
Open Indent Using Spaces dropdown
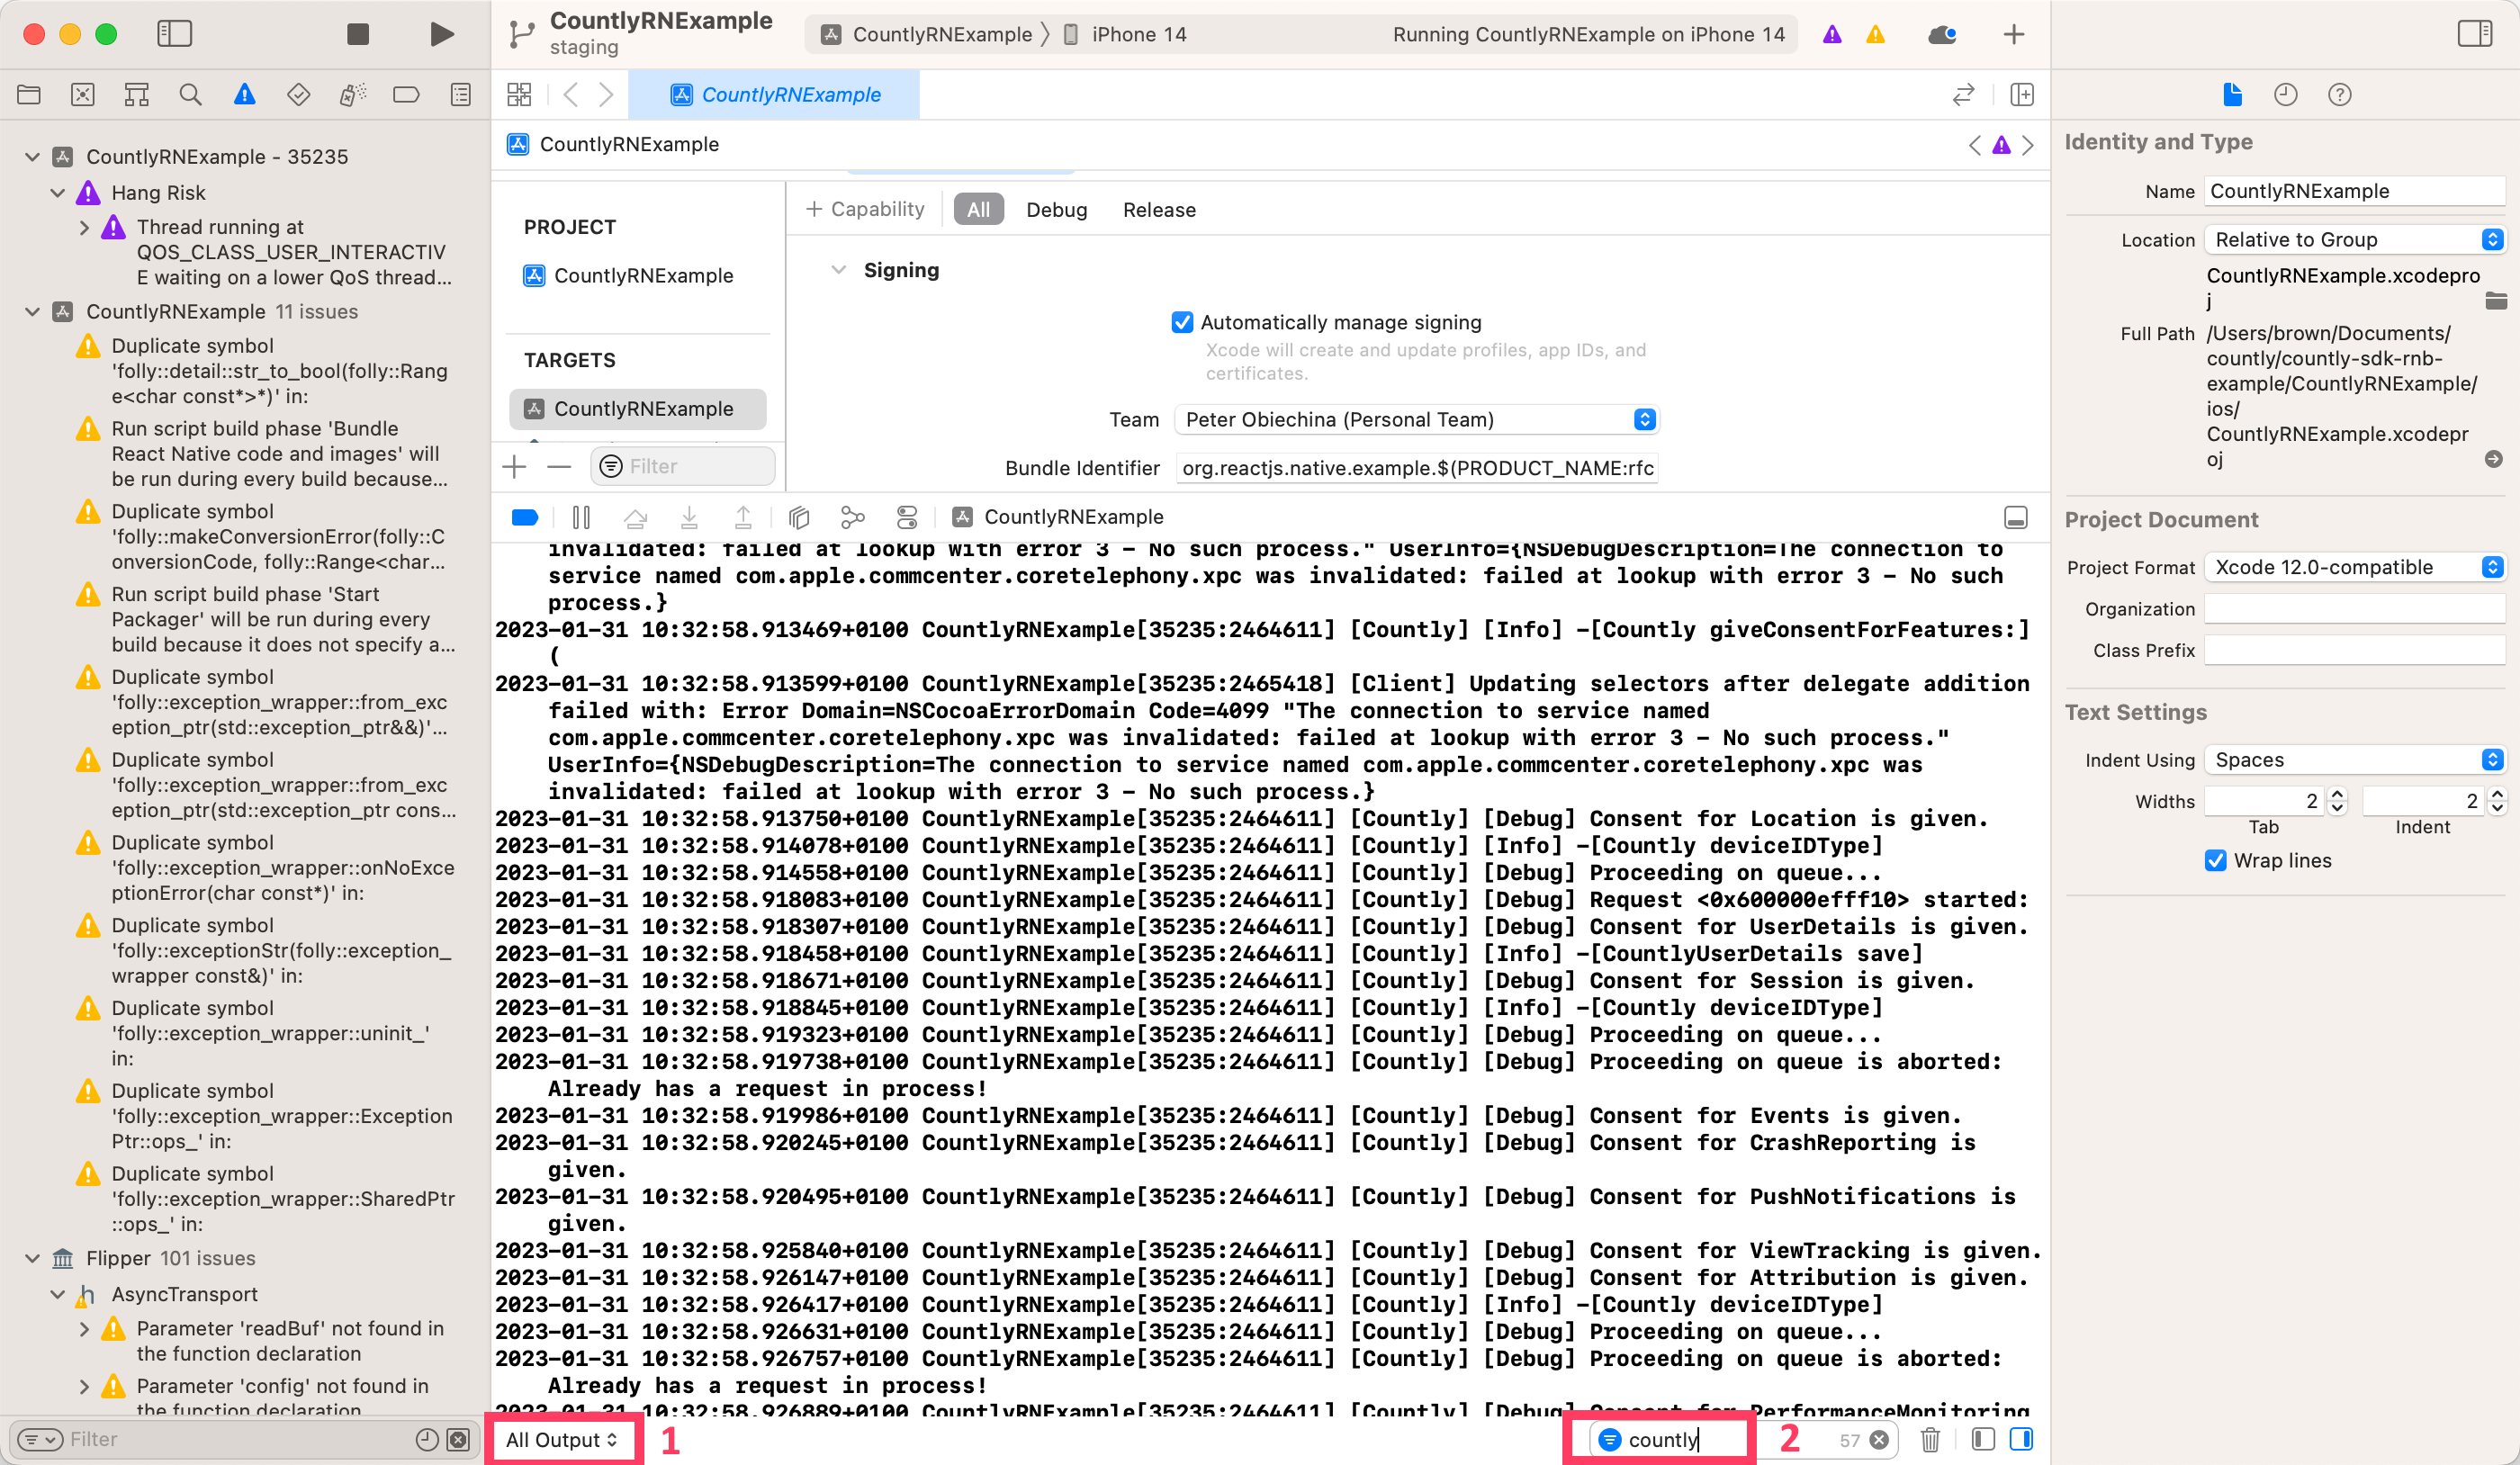pyautogui.click(x=2355, y=760)
